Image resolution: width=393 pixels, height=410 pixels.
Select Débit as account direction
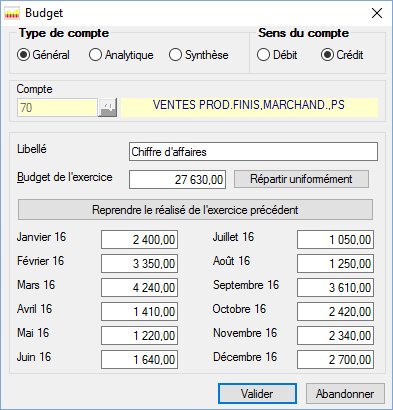click(277, 55)
